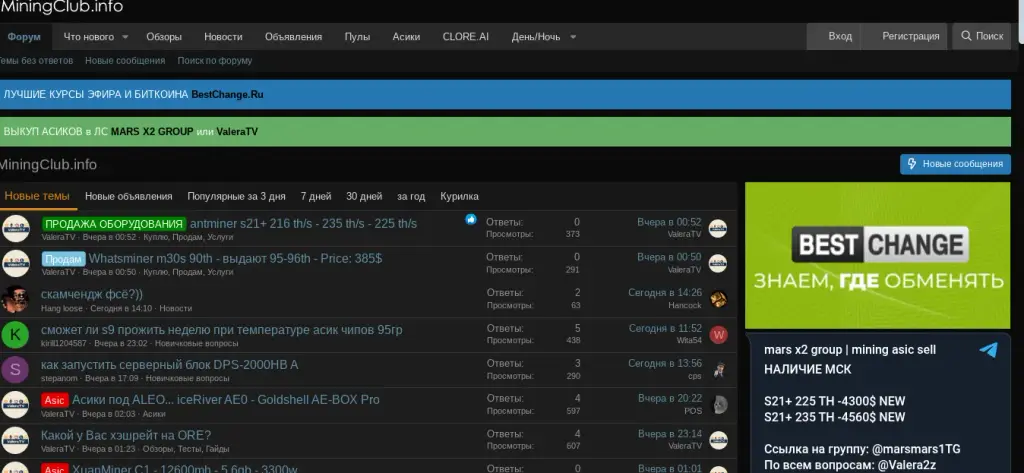Image resolution: width=1024 pixels, height=473 pixels.
Task: Switch to Популярные за 3 дня tab
Action: 236,196
